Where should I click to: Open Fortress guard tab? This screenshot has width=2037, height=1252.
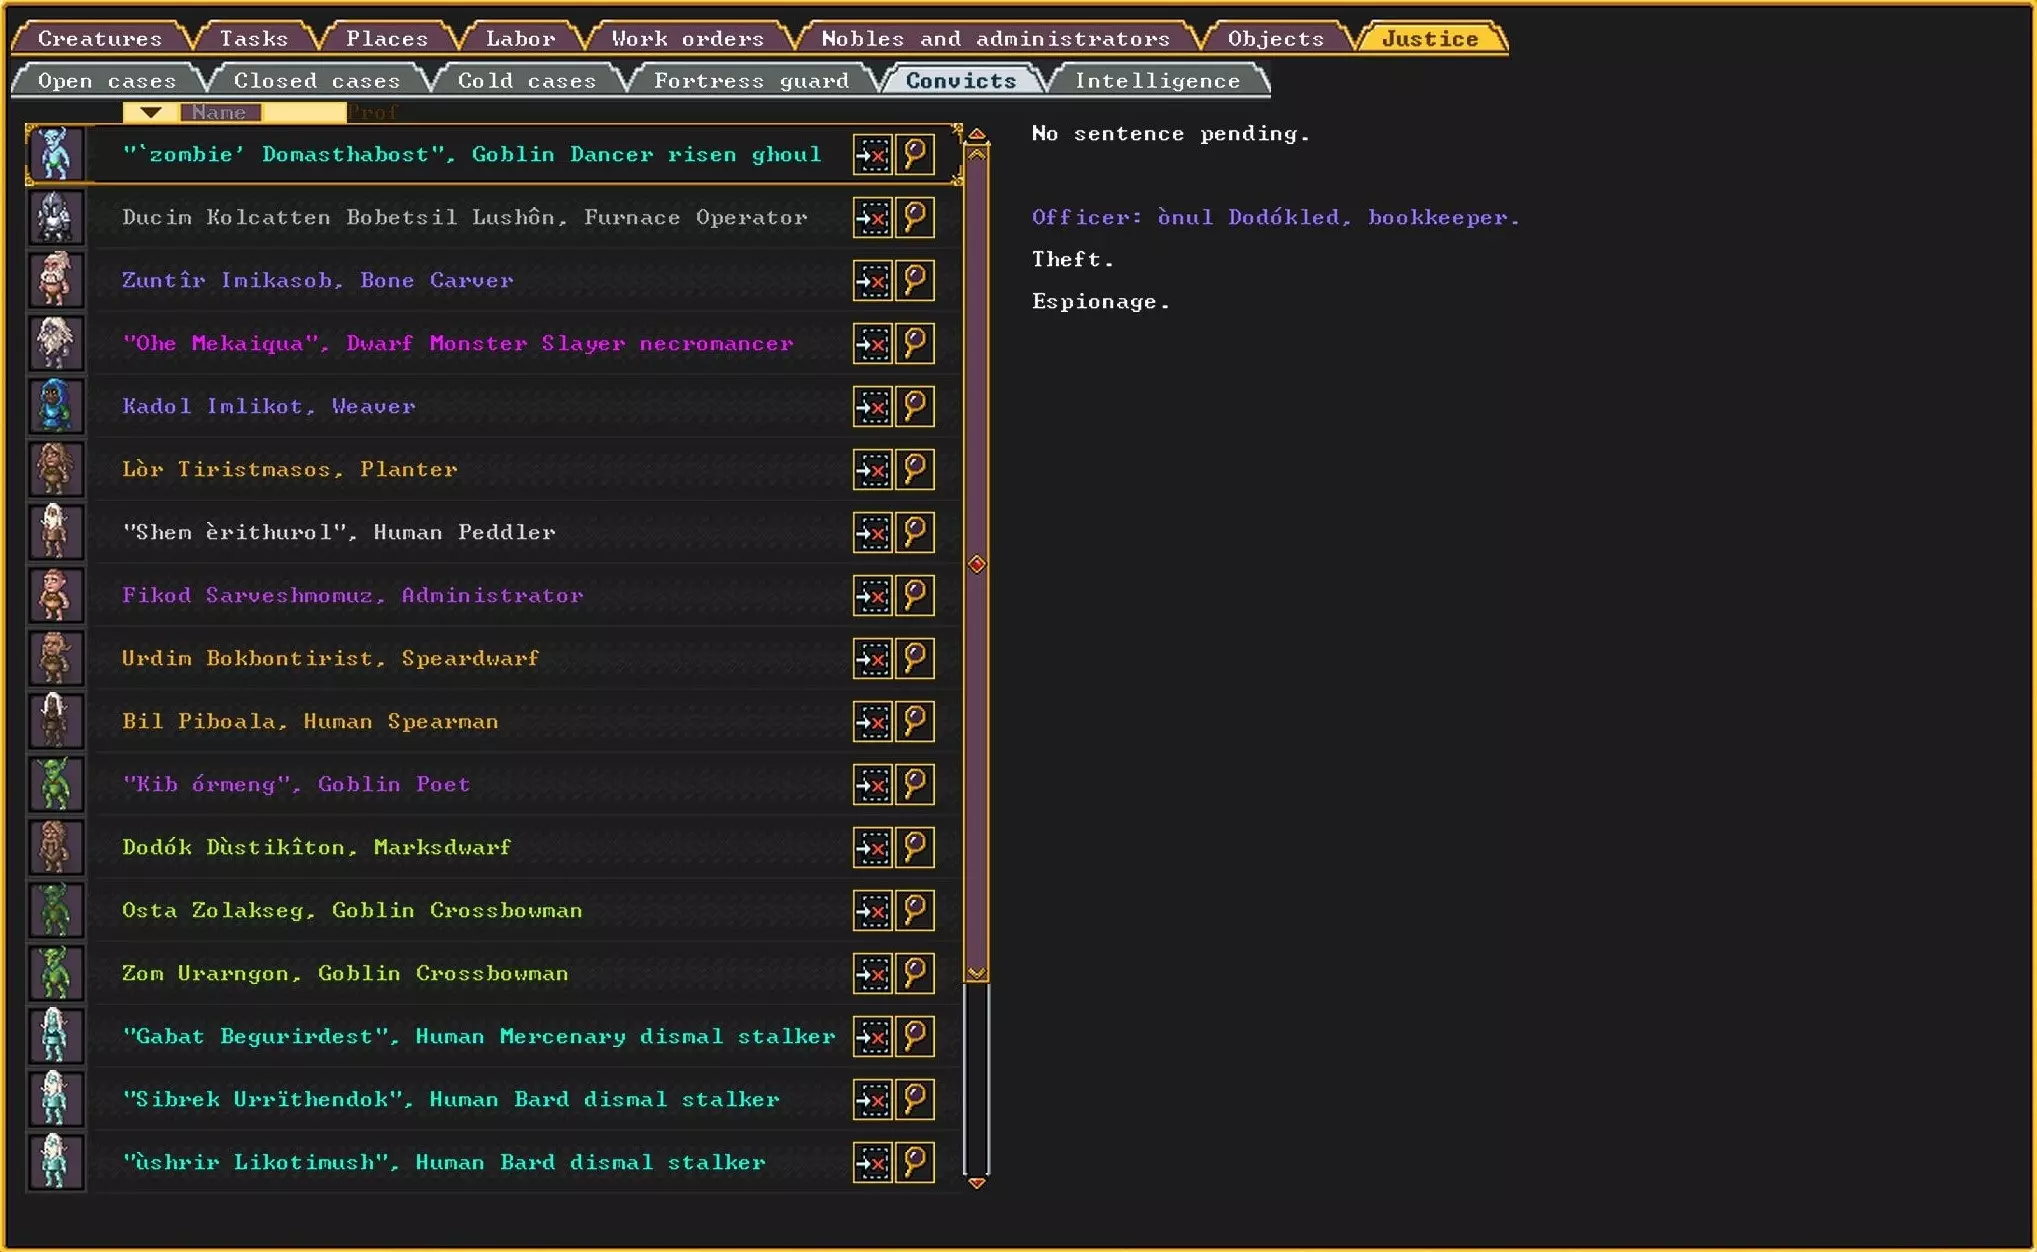pyautogui.click(x=750, y=81)
